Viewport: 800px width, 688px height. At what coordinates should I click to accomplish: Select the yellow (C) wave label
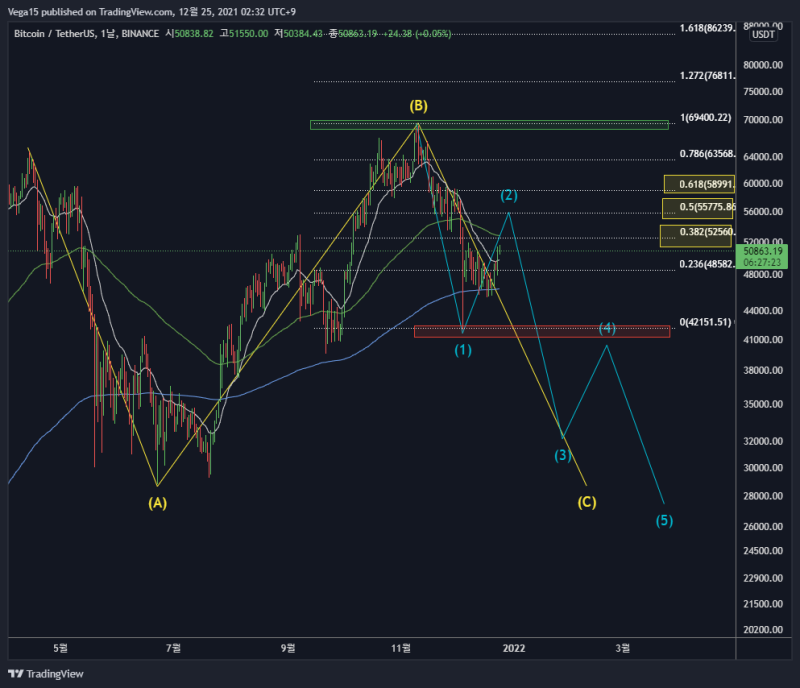point(587,502)
